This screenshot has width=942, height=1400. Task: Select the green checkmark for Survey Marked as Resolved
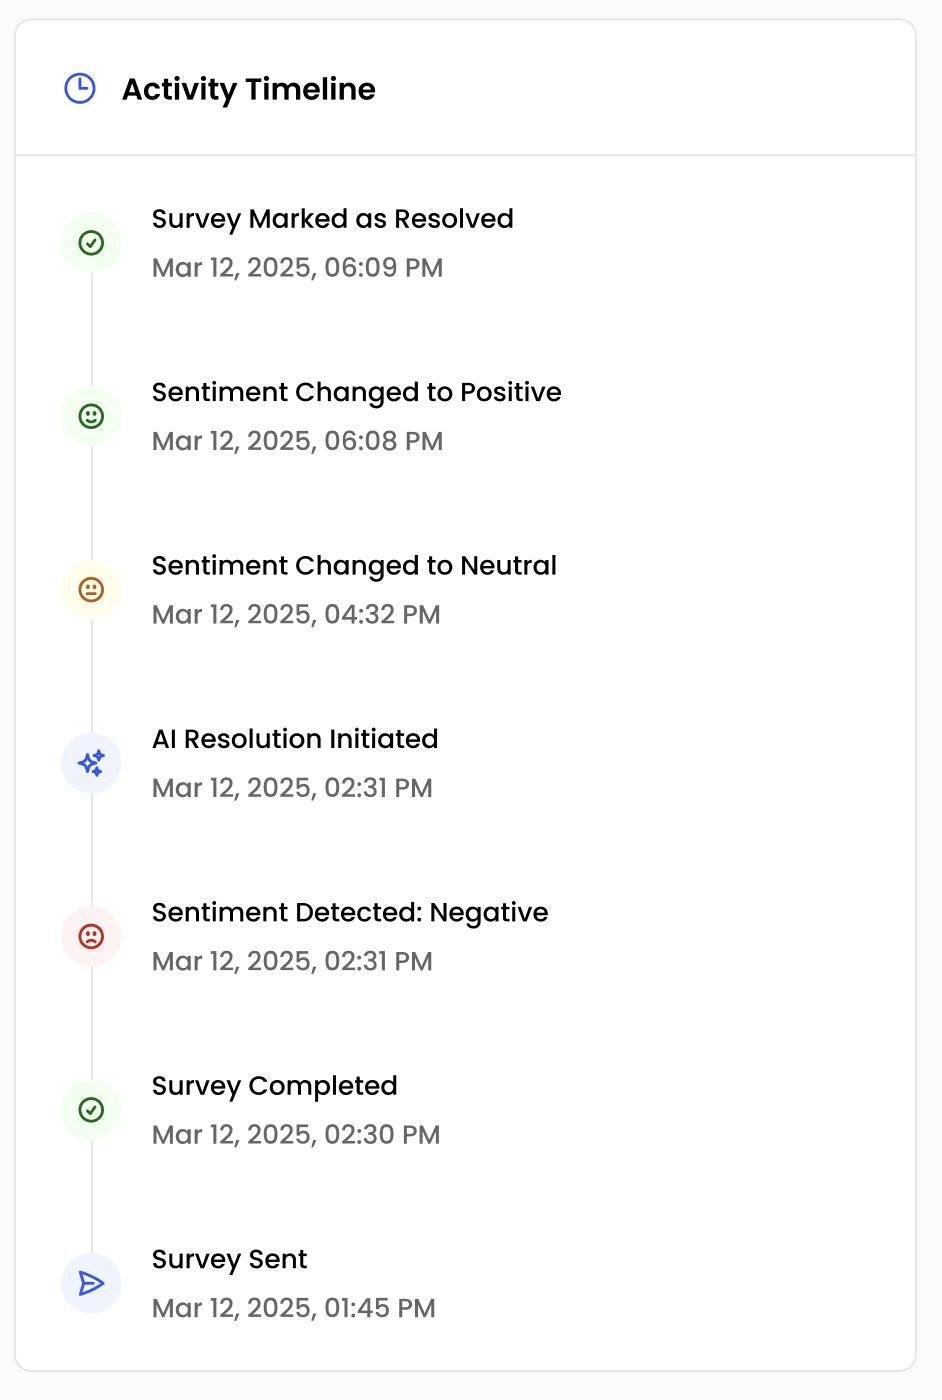[x=91, y=243]
